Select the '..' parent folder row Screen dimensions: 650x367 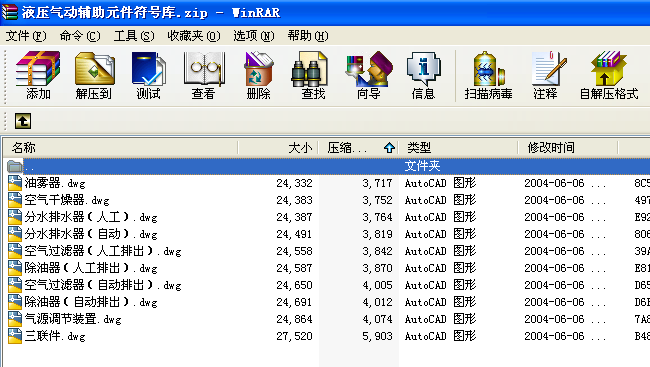point(327,166)
